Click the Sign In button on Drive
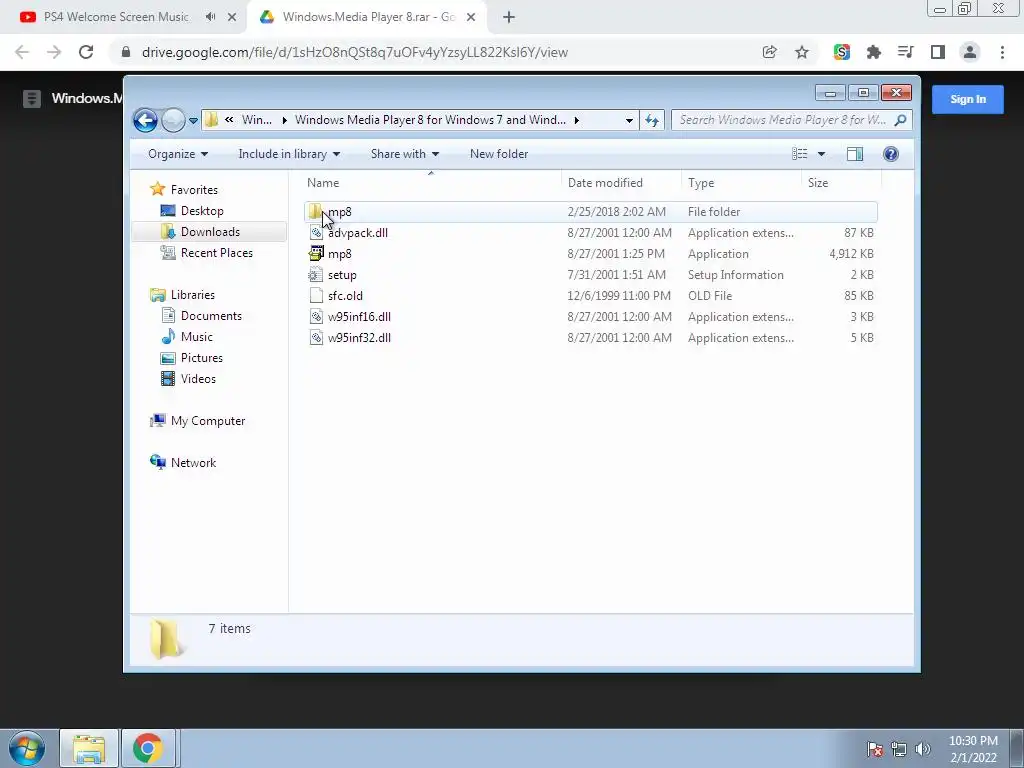This screenshot has height=768, width=1024. 968,99
